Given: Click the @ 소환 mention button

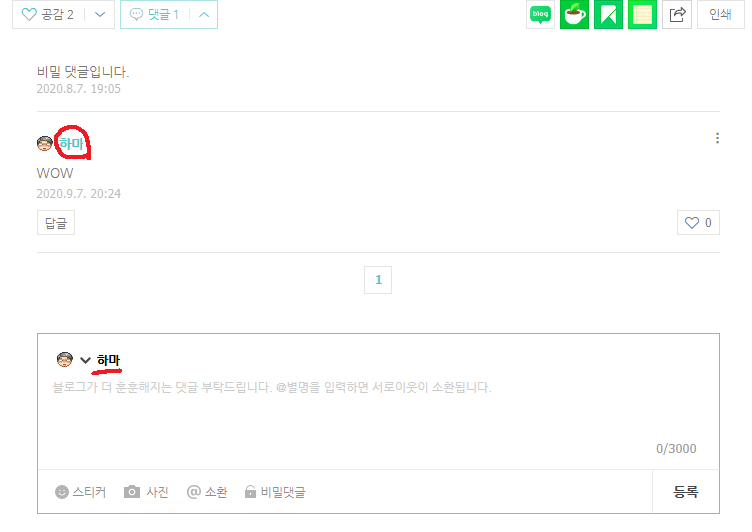Looking at the screenshot, I should tap(207, 492).
